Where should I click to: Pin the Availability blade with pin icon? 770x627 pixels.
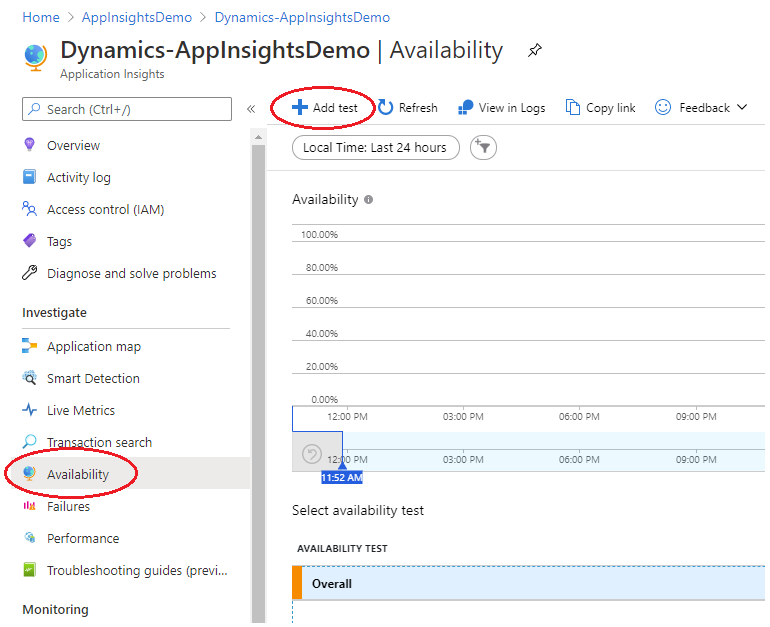click(535, 50)
